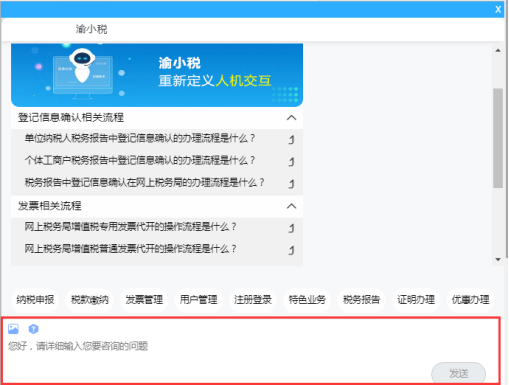Click arrow icon beside 单位纳税人 question
509x385 pixels.
[x=291, y=139]
